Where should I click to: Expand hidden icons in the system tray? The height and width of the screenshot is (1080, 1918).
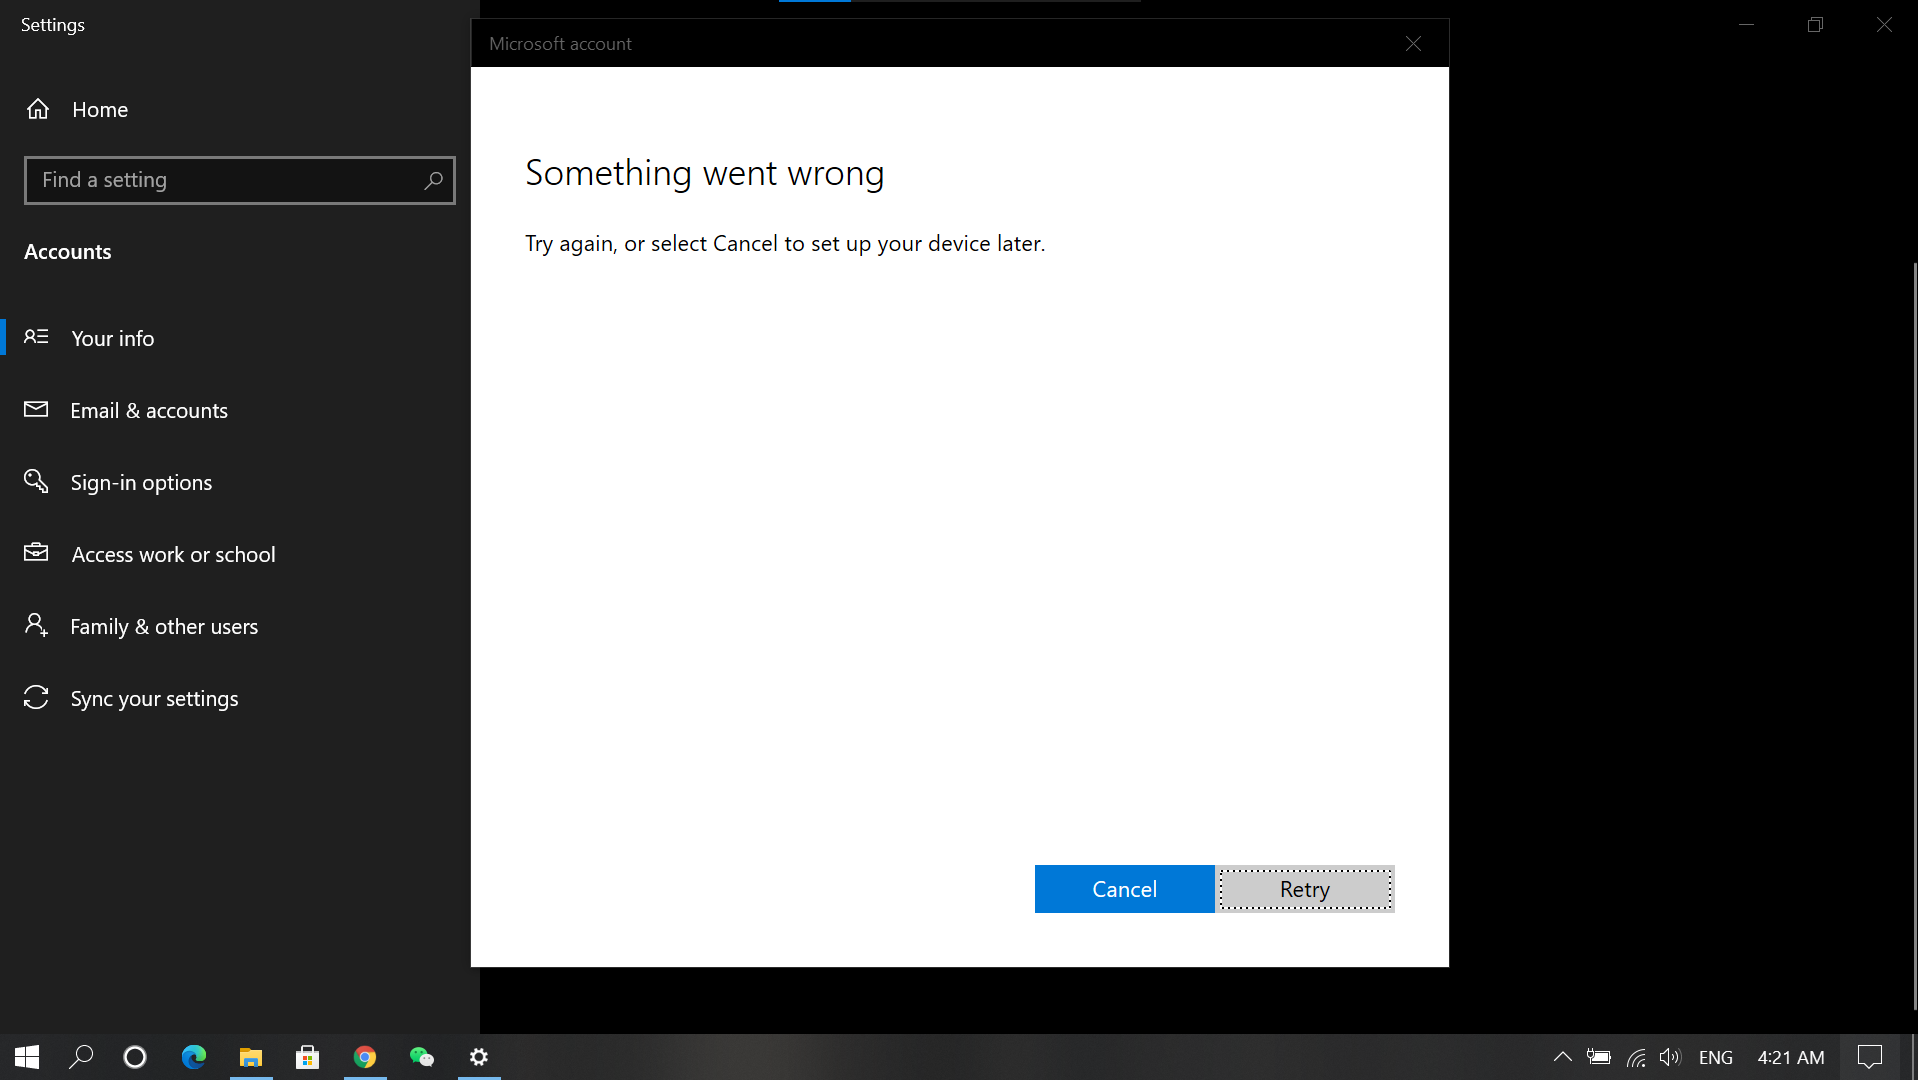[x=1562, y=1057]
